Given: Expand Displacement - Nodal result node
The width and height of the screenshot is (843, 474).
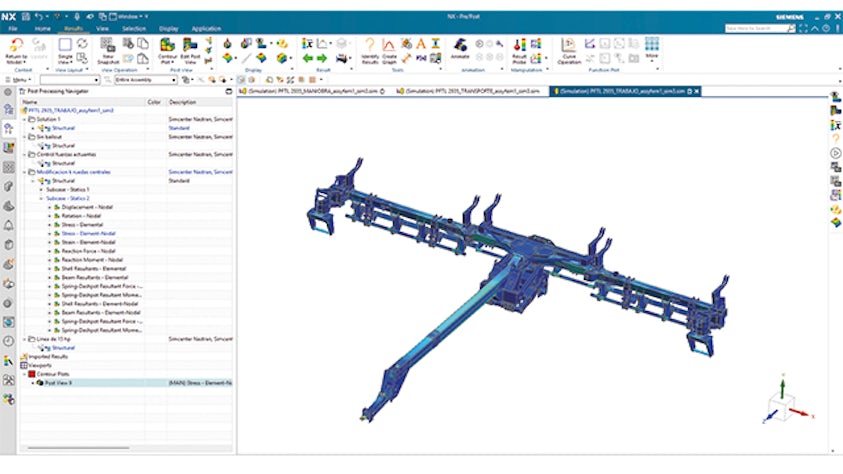Looking at the screenshot, I should [x=48, y=205].
